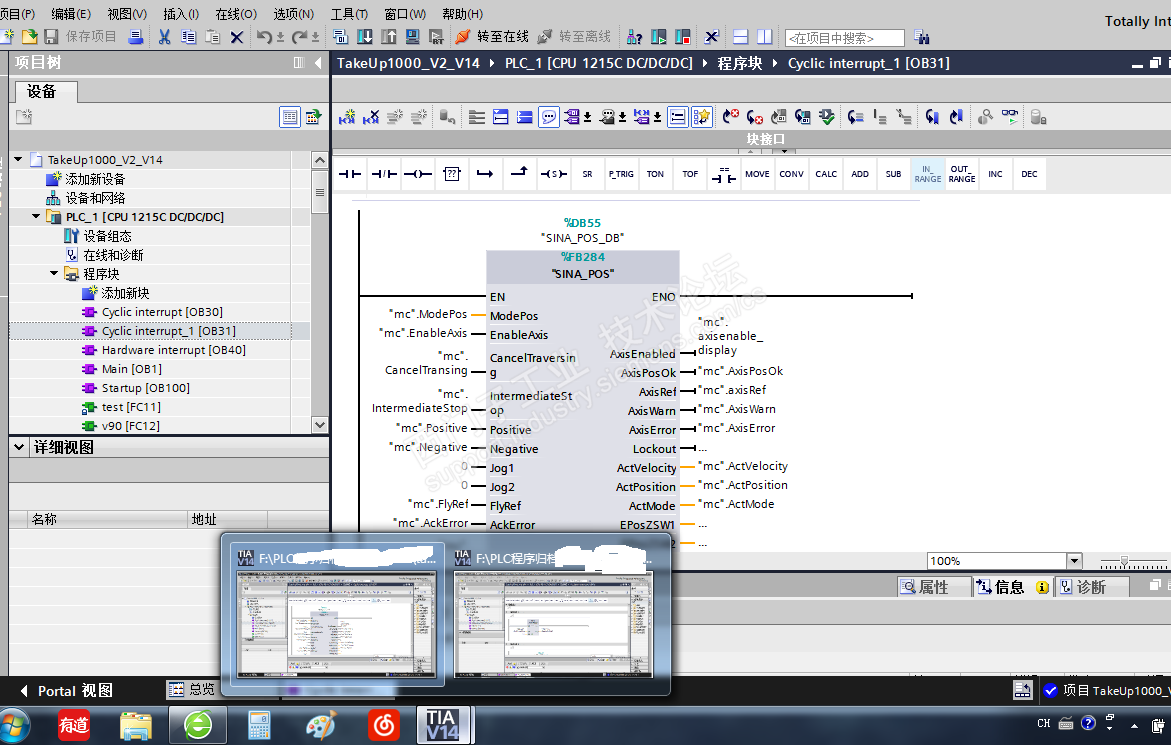
Task: Click 转至在线 go online button
Action: [x=492, y=37]
